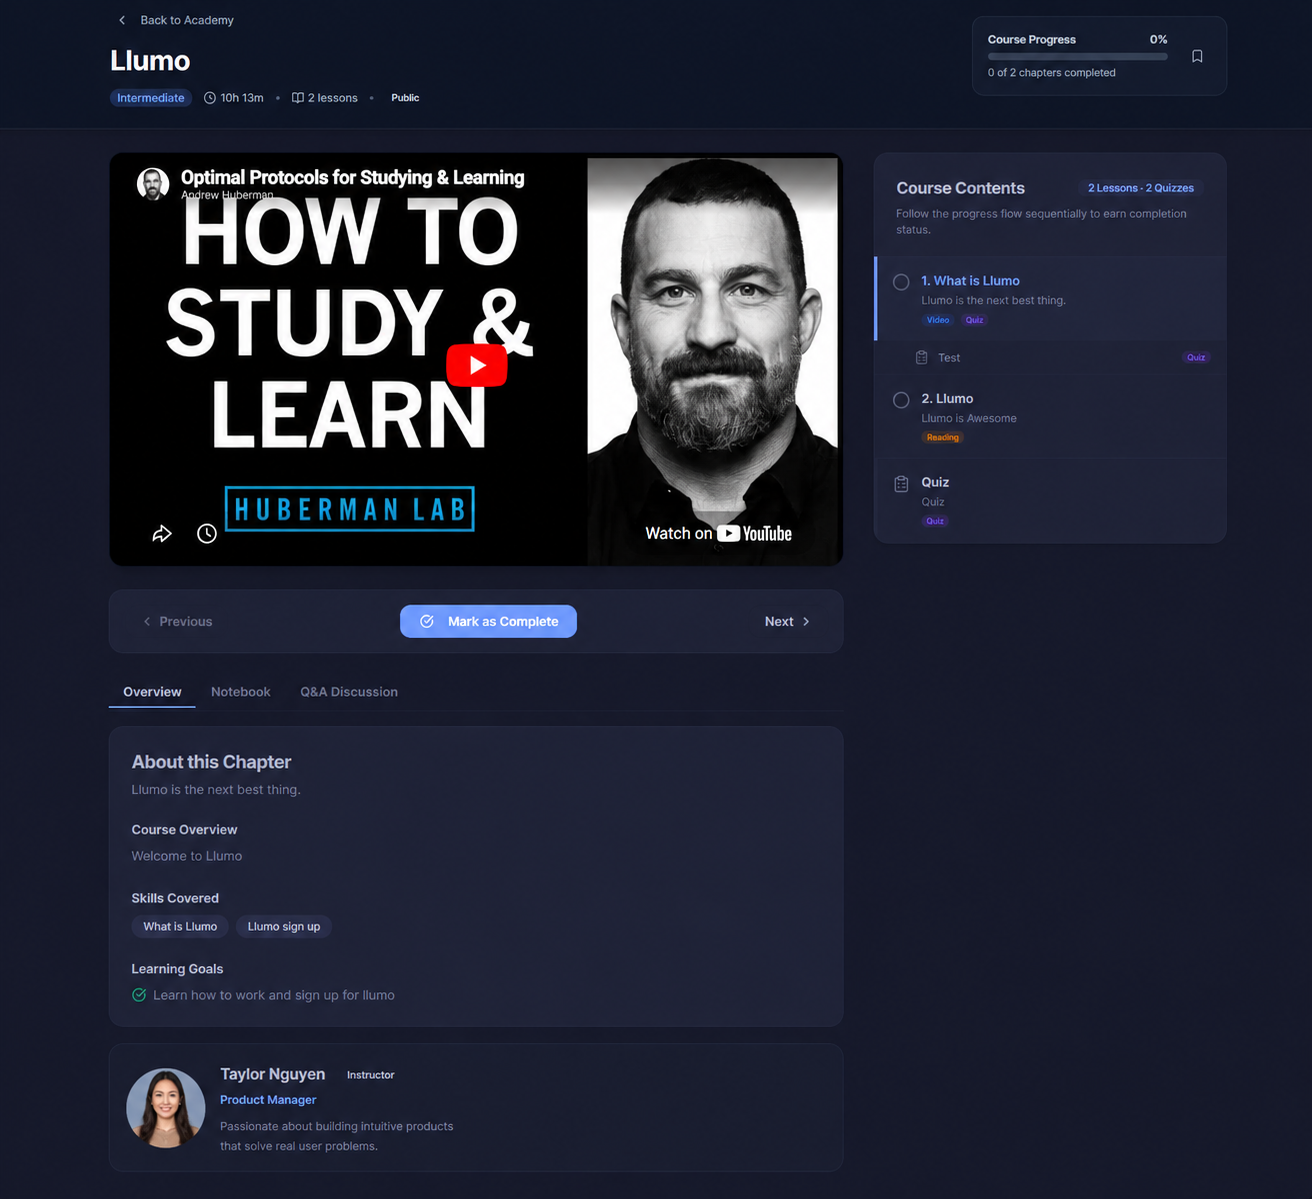1312x1199 pixels.
Task: Open the Andrew Huberman channel avatar
Action: [153, 184]
